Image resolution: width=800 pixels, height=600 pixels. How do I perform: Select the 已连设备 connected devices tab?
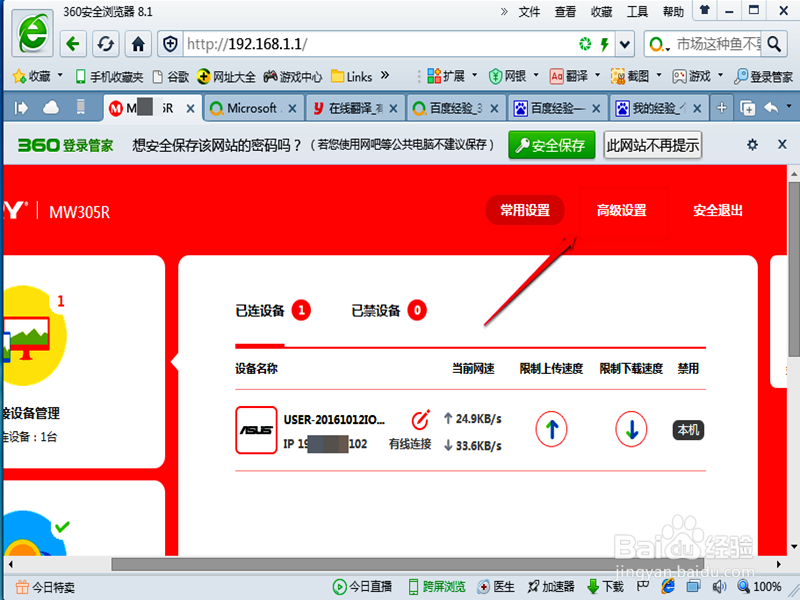pyautogui.click(x=273, y=311)
